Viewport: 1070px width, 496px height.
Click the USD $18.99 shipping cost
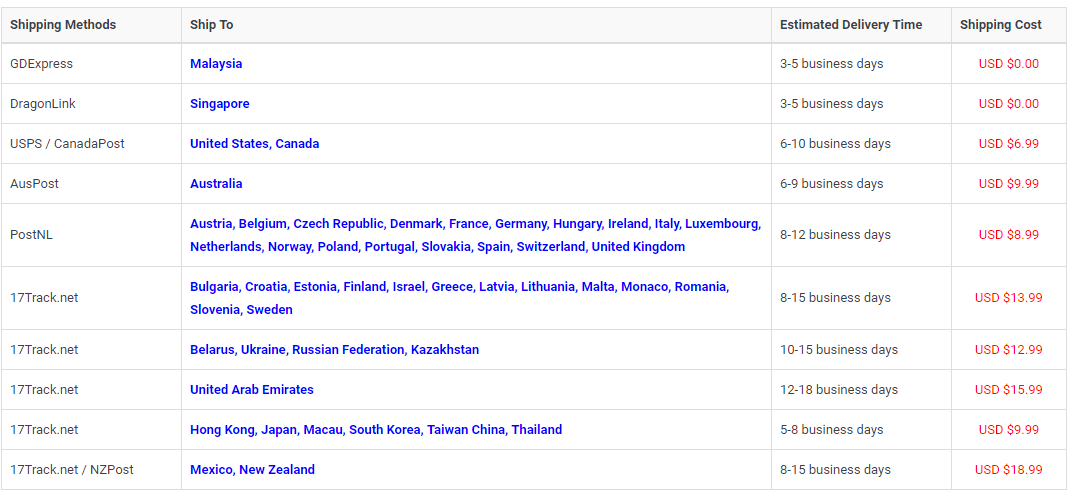tap(1008, 470)
